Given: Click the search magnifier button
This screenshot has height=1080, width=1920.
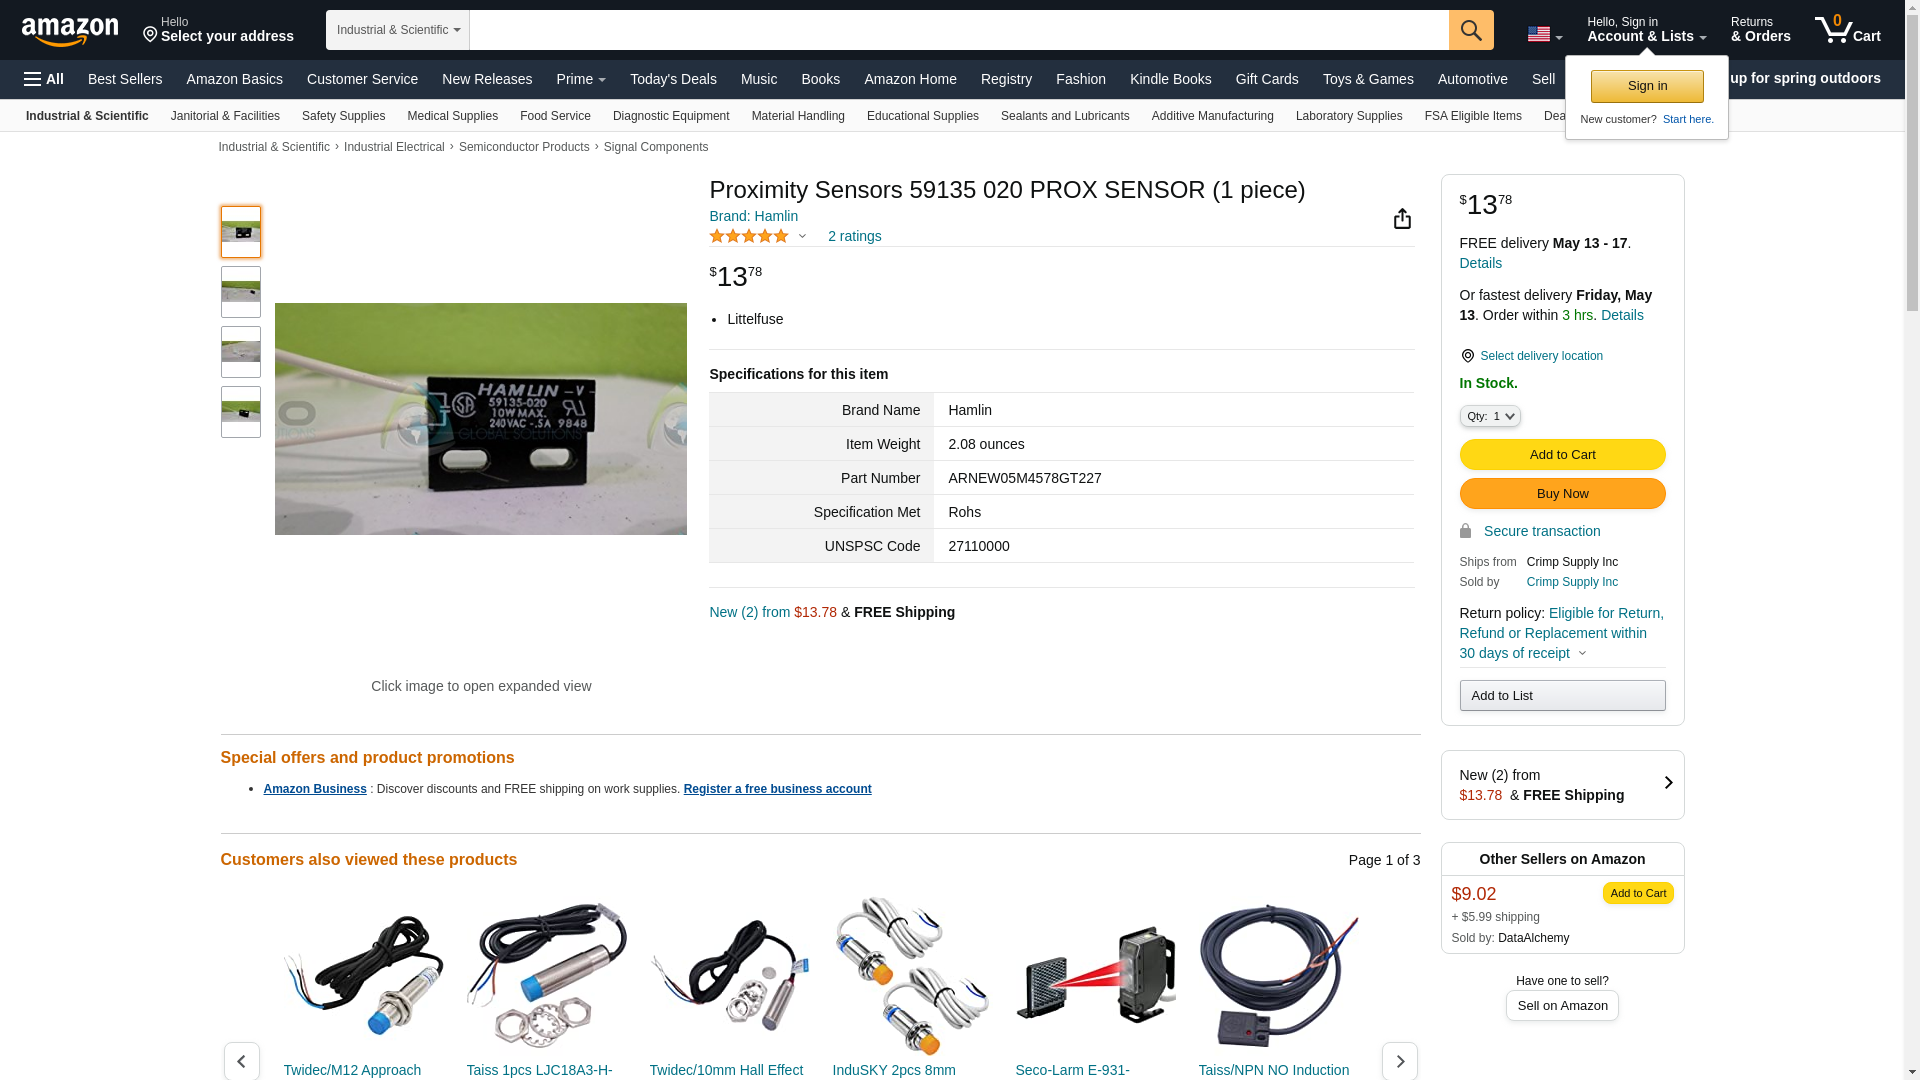Looking at the screenshot, I should point(1471,30).
